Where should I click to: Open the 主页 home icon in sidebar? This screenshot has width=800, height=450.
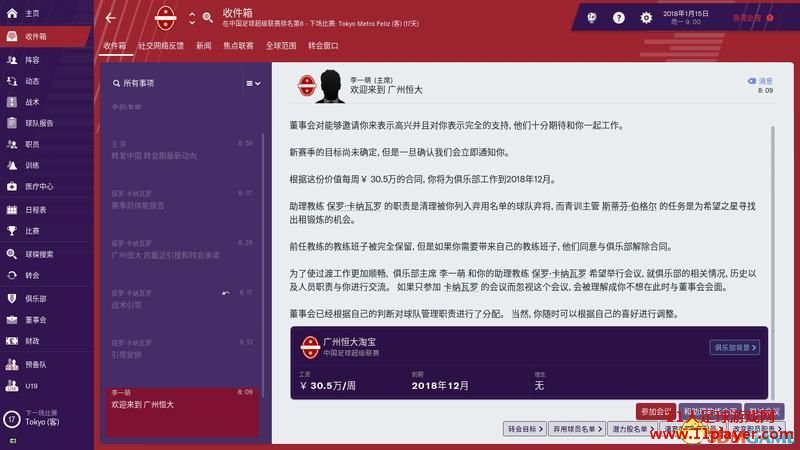point(12,13)
